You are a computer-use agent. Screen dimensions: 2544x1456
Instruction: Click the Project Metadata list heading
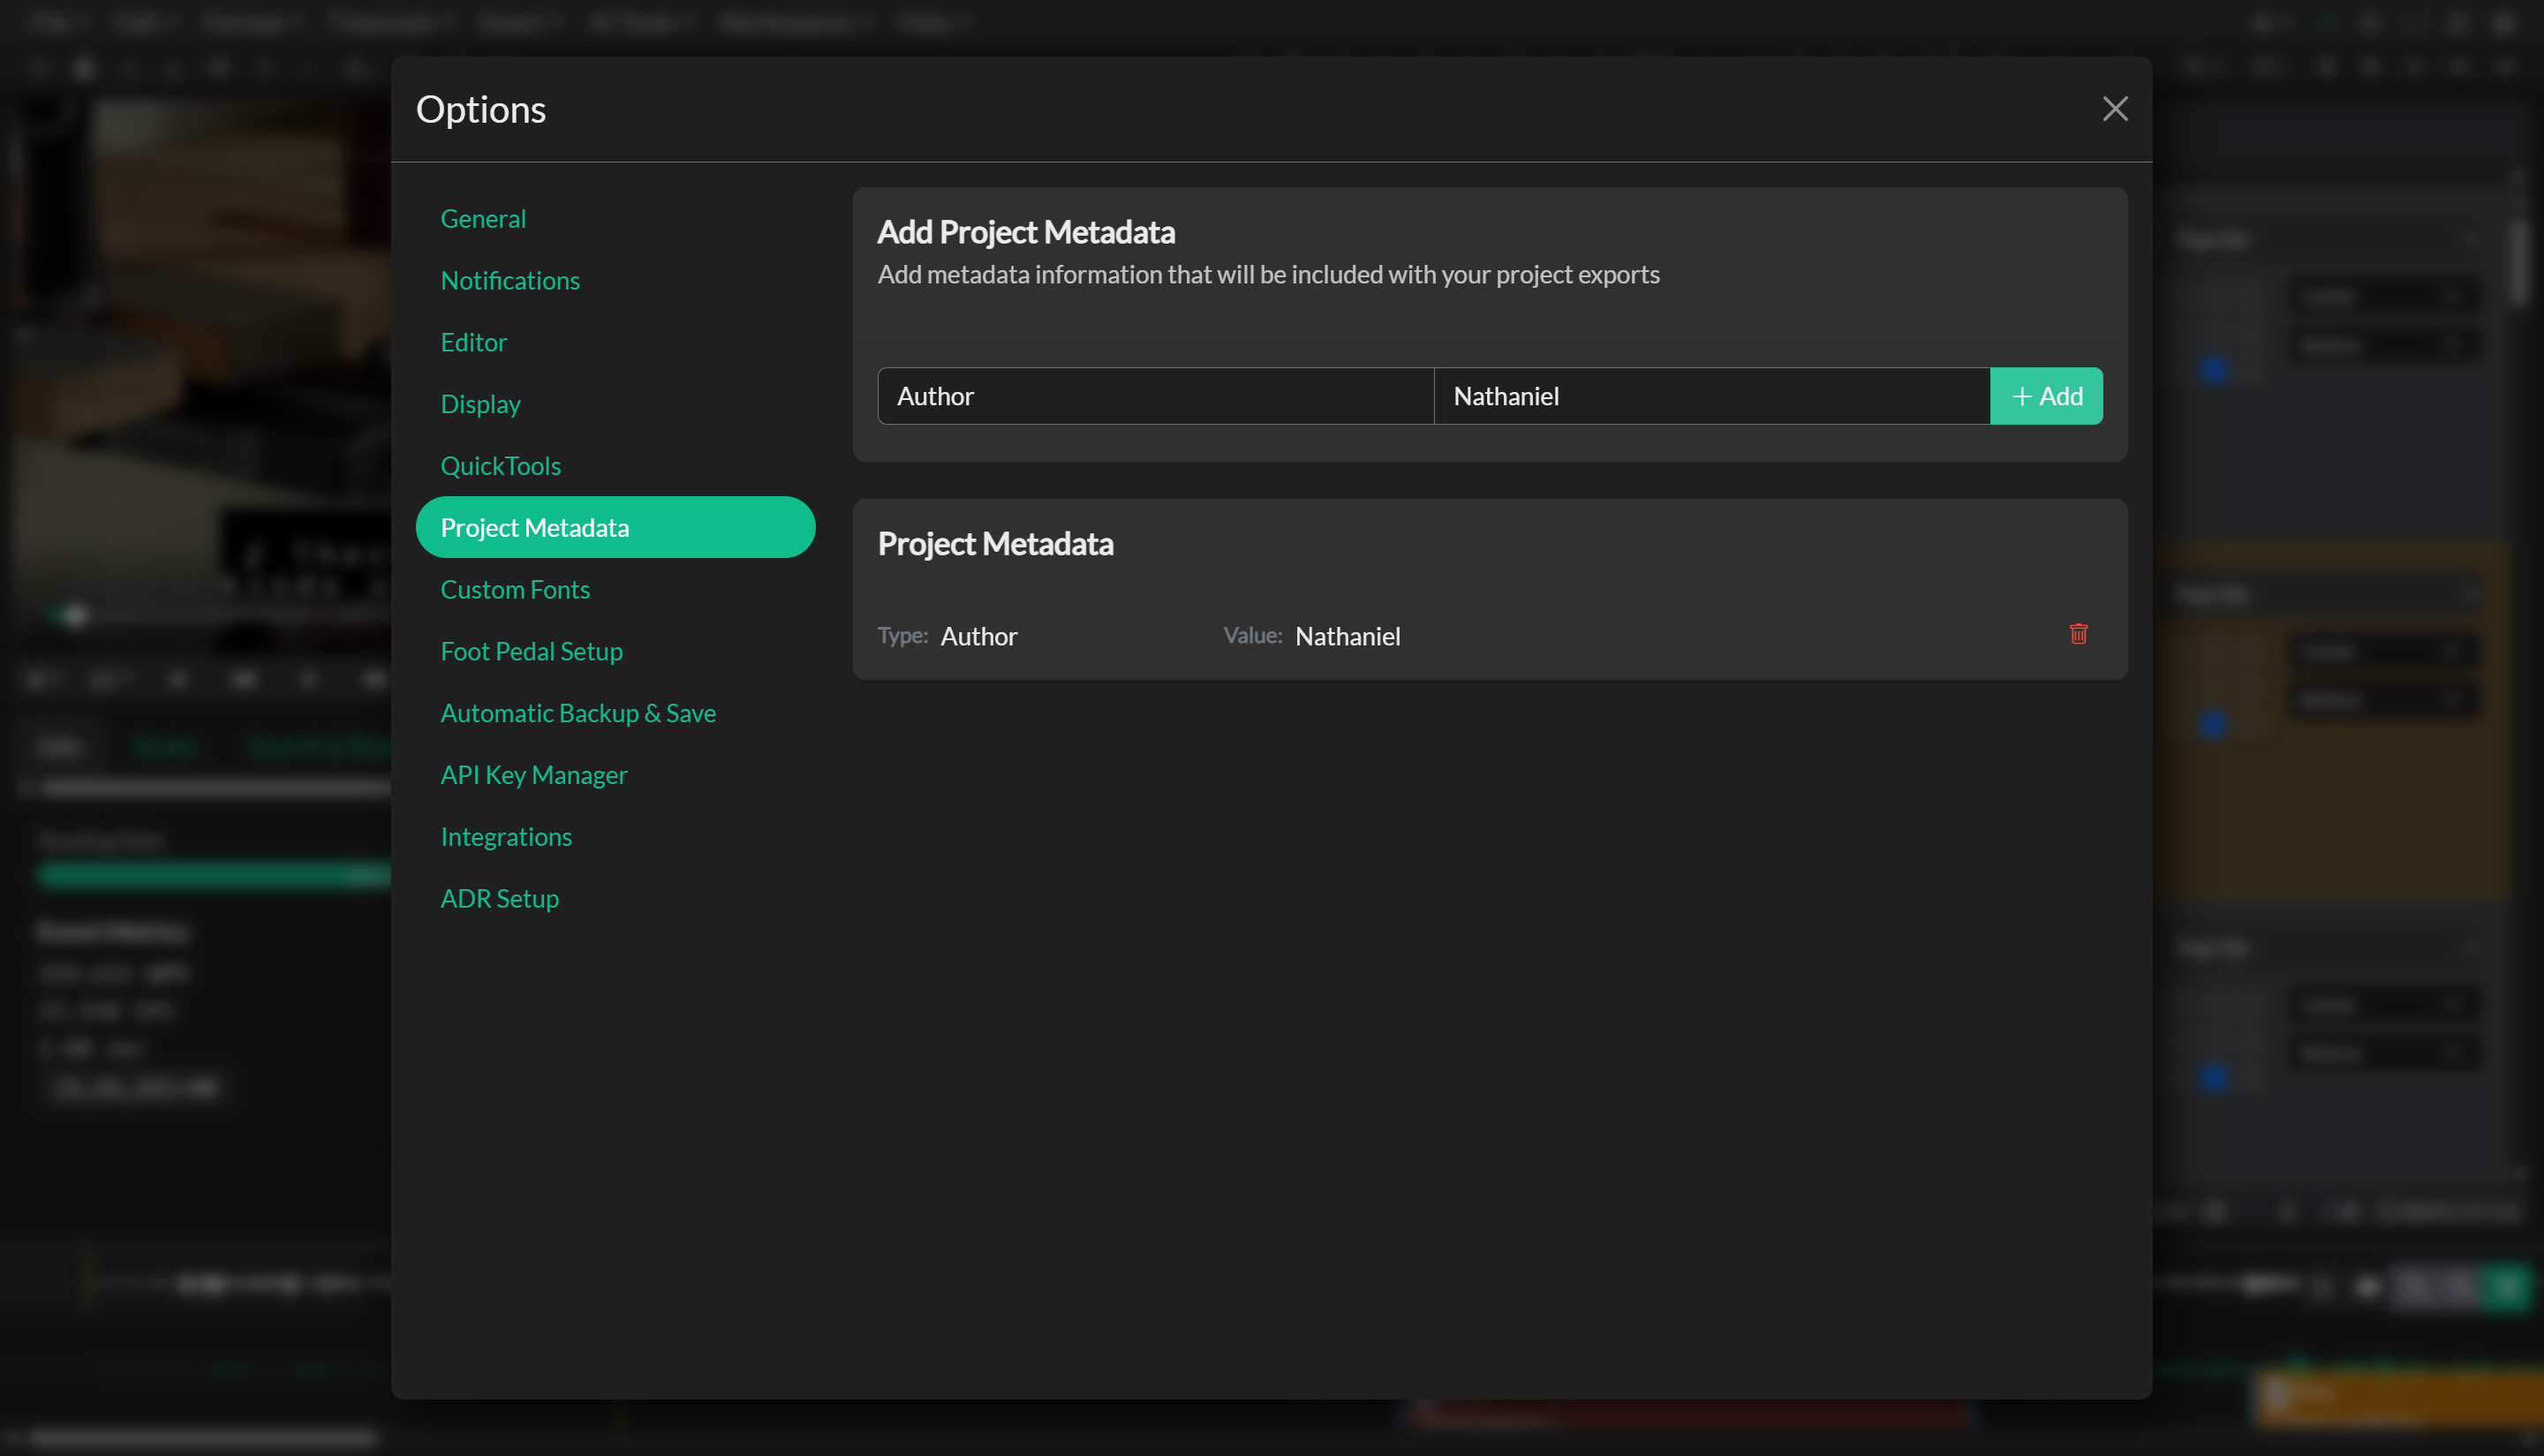click(x=995, y=544)
